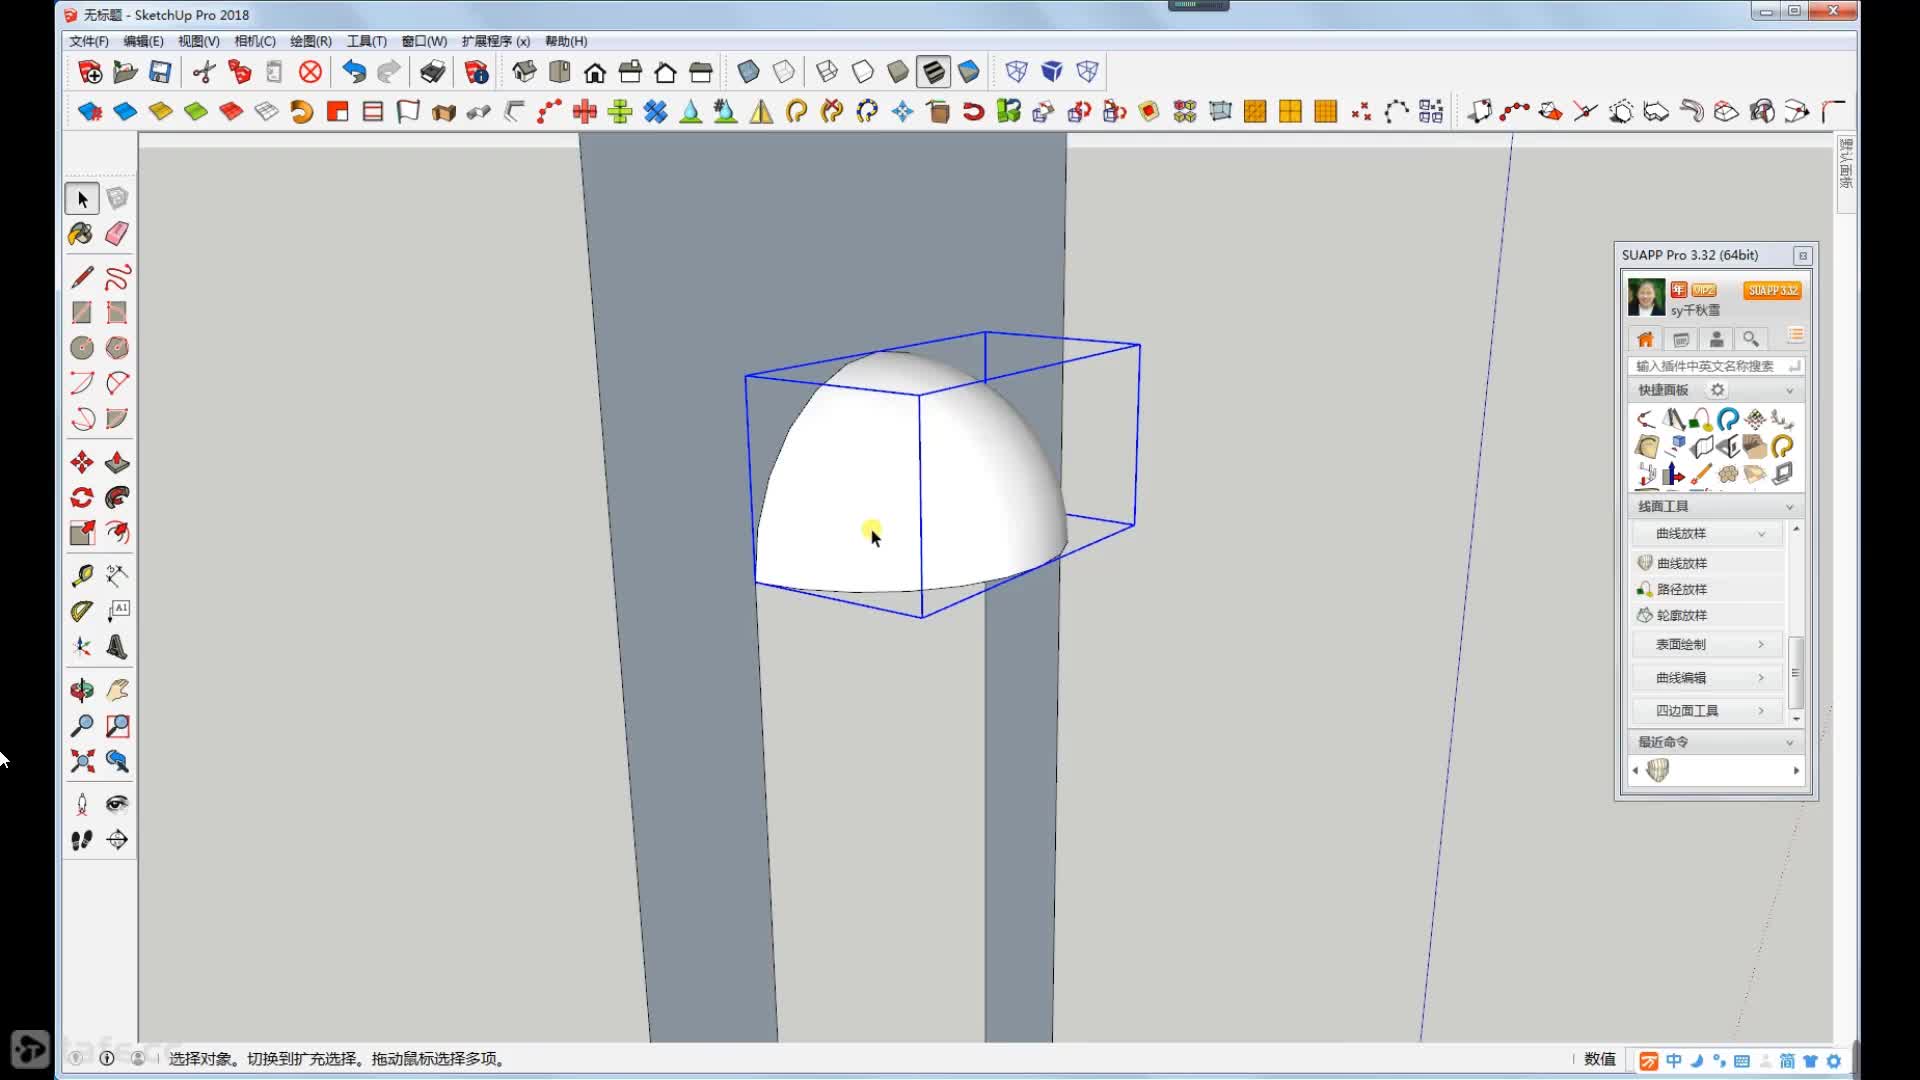Collapse the 线面工具 section
The width and height of the screenshot is (1920, 1080).
click(x=1790, y=507)
